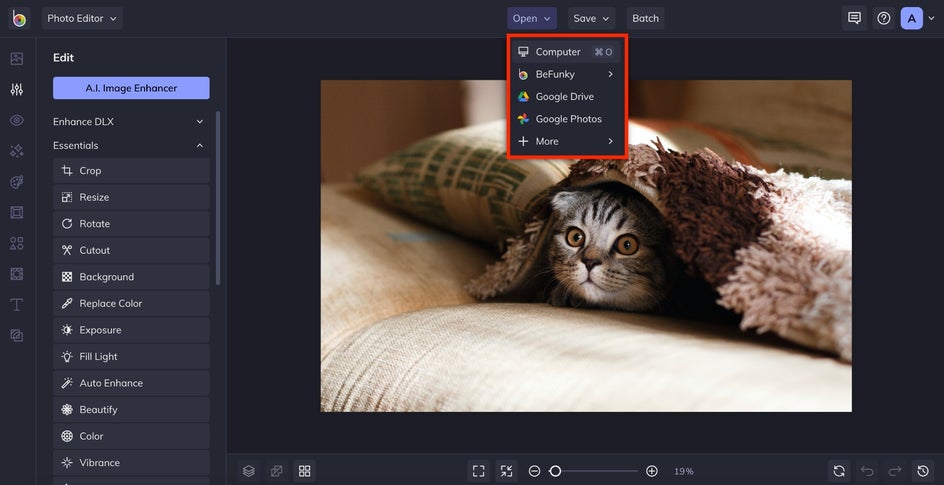Screen dimensions: 944x485
Task: Expand the BeFunky submenu
Action: [566, 74]
